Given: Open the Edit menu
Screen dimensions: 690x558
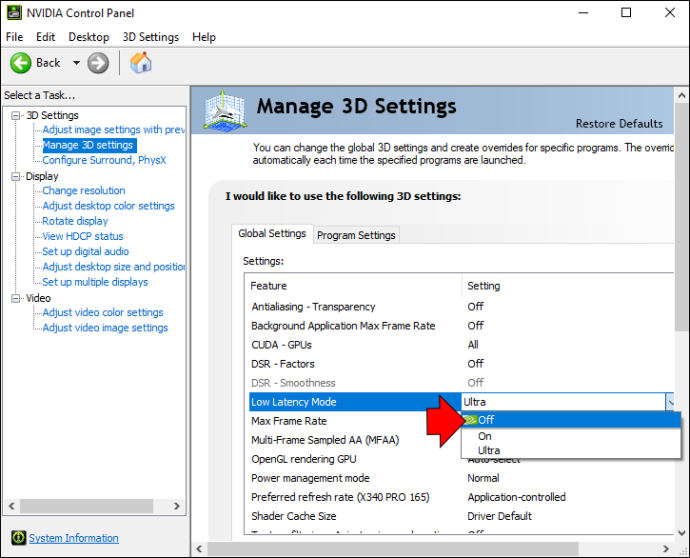Looking at the screenshot, I should coord(46,37).
